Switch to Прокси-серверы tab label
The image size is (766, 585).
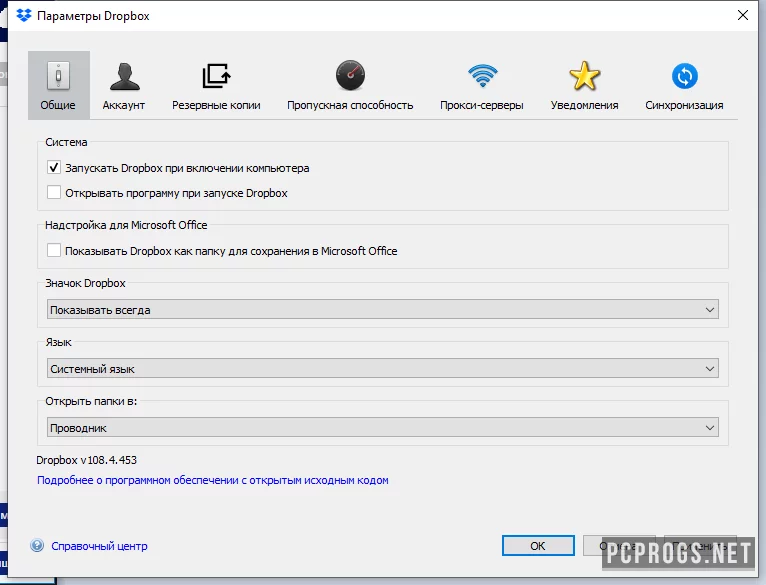pyautogui.click(x=482, y=105)
